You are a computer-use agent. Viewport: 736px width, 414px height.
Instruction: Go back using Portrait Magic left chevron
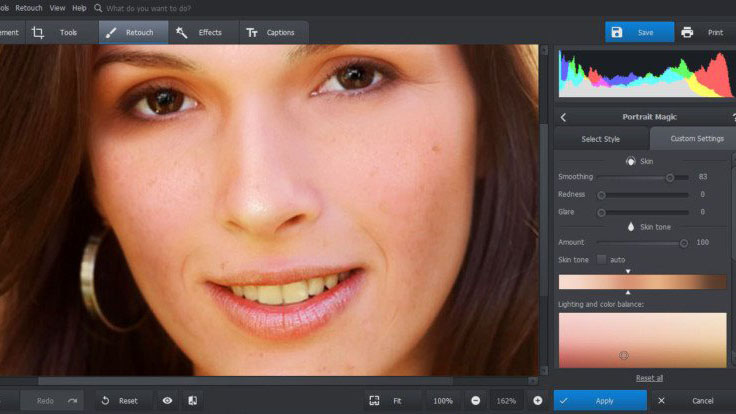click(x=563, y=116)
